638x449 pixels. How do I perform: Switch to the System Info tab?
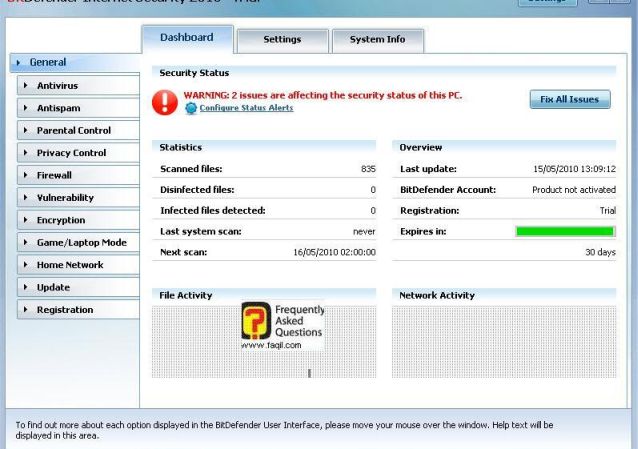click(x=378, y=40)
